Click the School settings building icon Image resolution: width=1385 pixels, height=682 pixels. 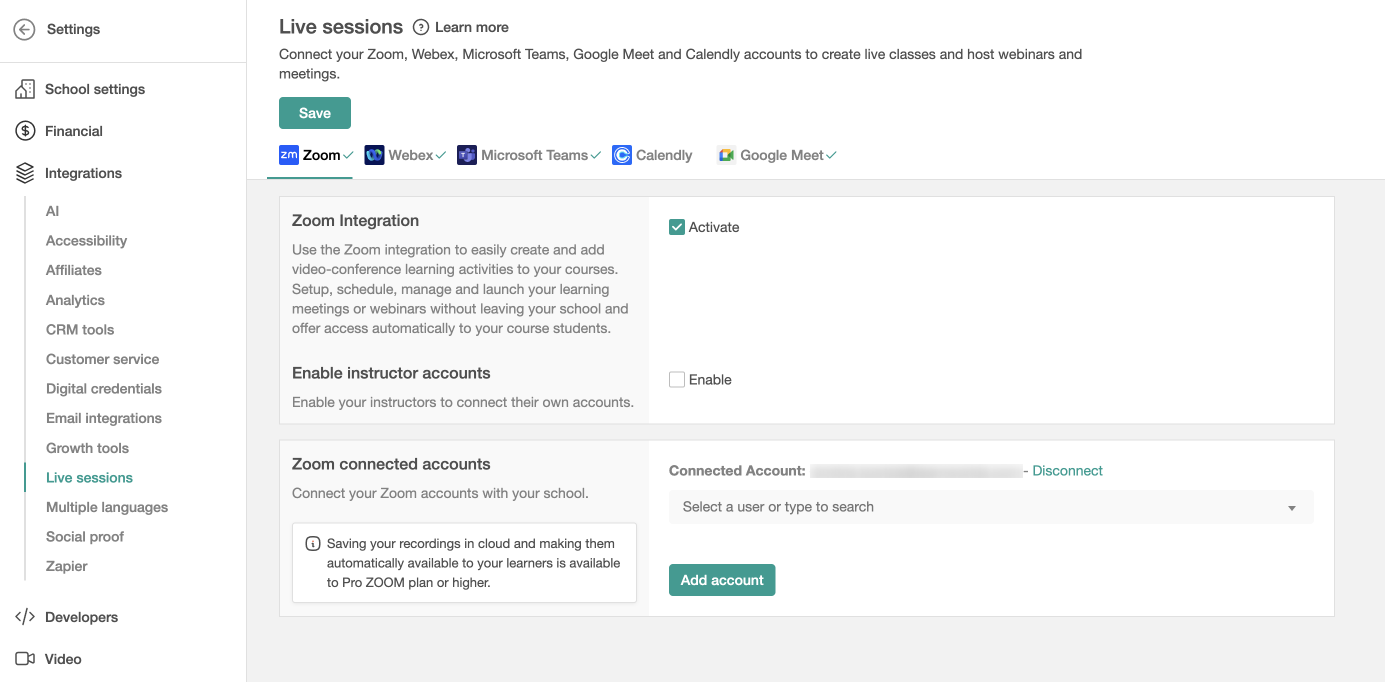[x=25, y=89]
